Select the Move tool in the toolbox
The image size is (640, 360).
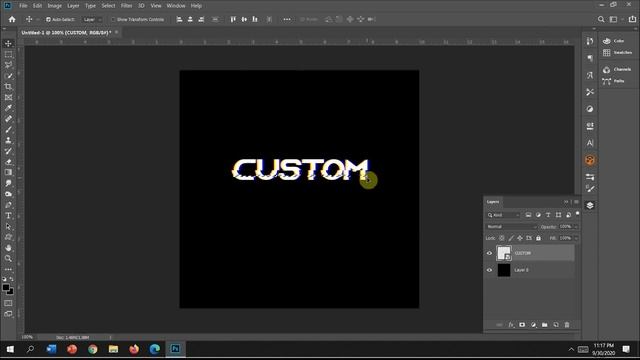[x=8, y=43]
